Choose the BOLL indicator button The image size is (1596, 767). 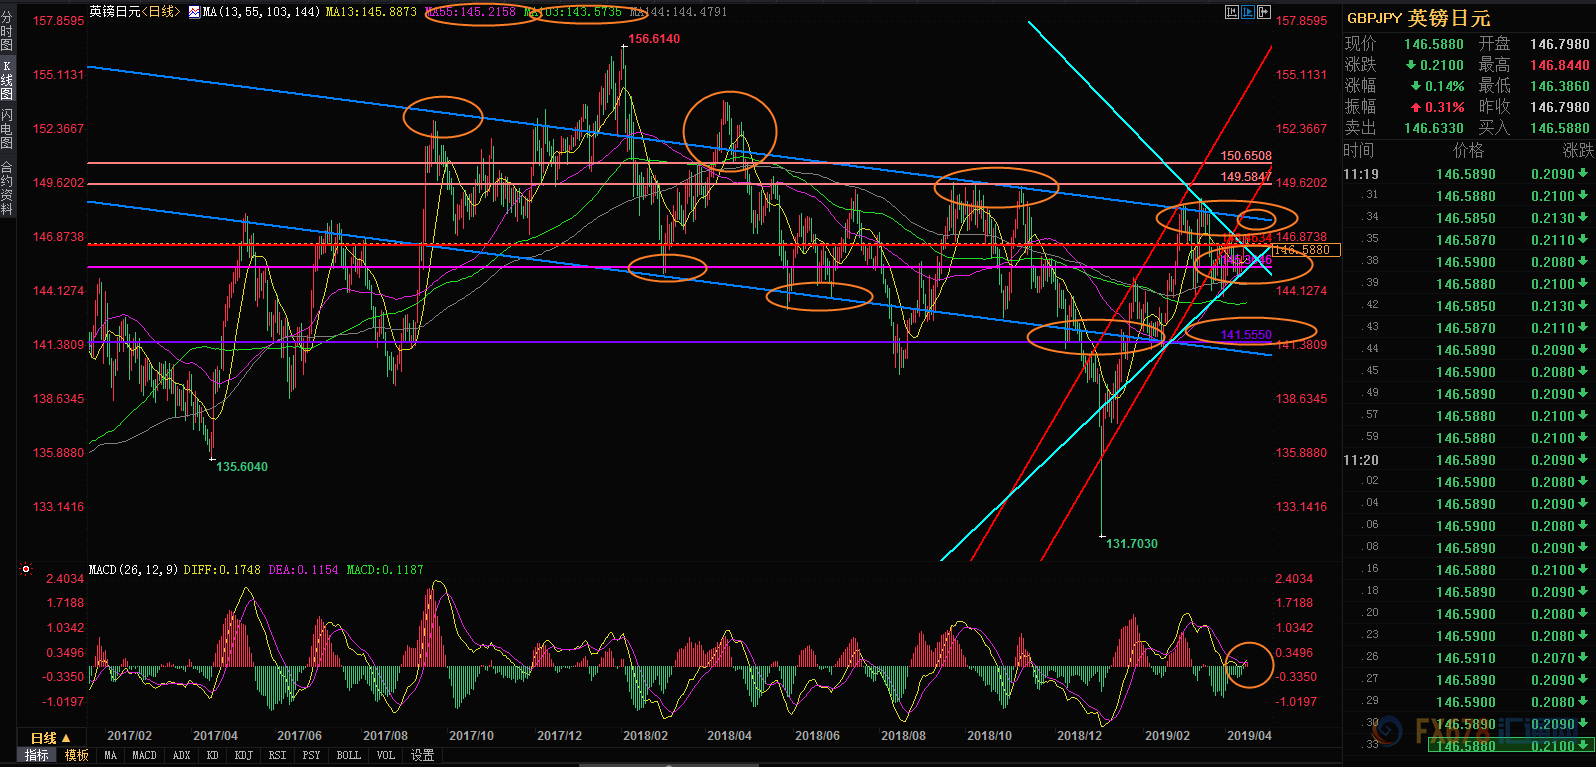[348, 755]
